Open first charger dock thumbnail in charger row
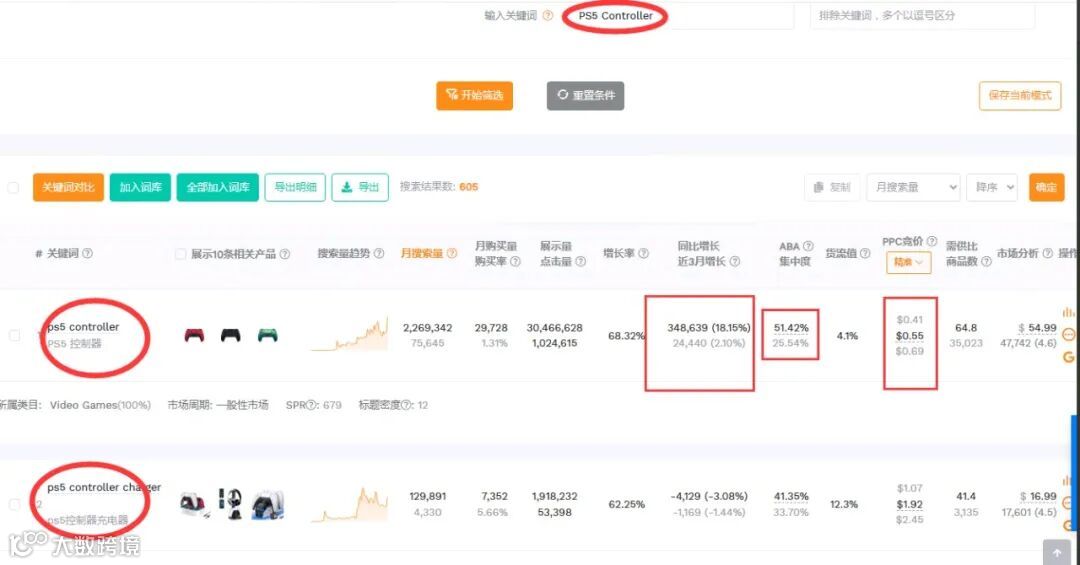 click(195, 505)
